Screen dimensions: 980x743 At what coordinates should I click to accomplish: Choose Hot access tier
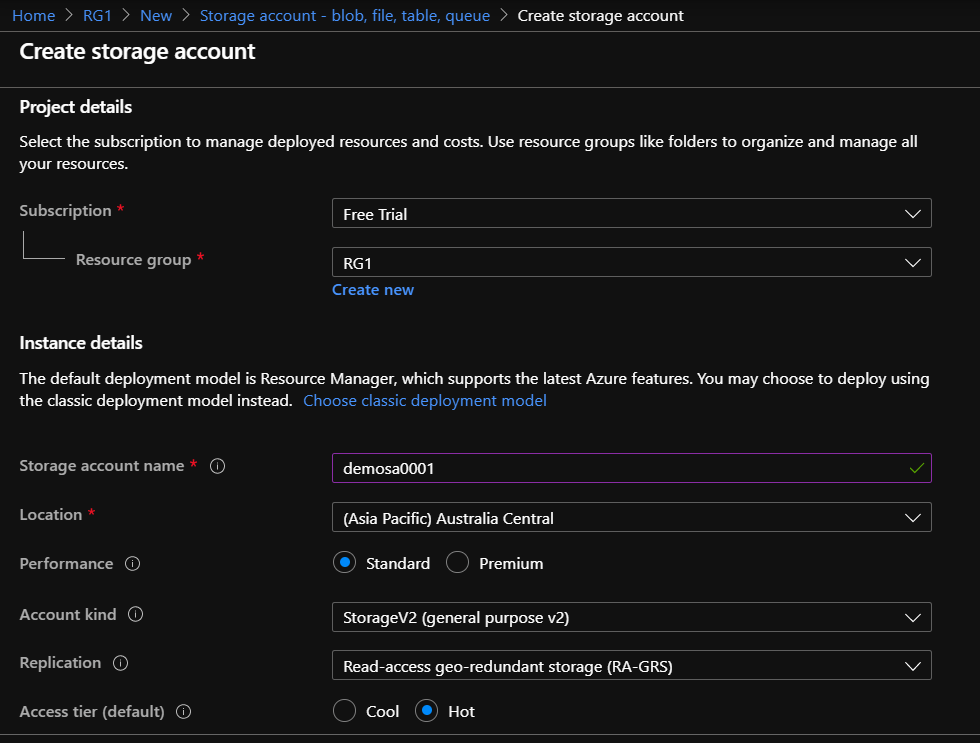tap(427, 711)
